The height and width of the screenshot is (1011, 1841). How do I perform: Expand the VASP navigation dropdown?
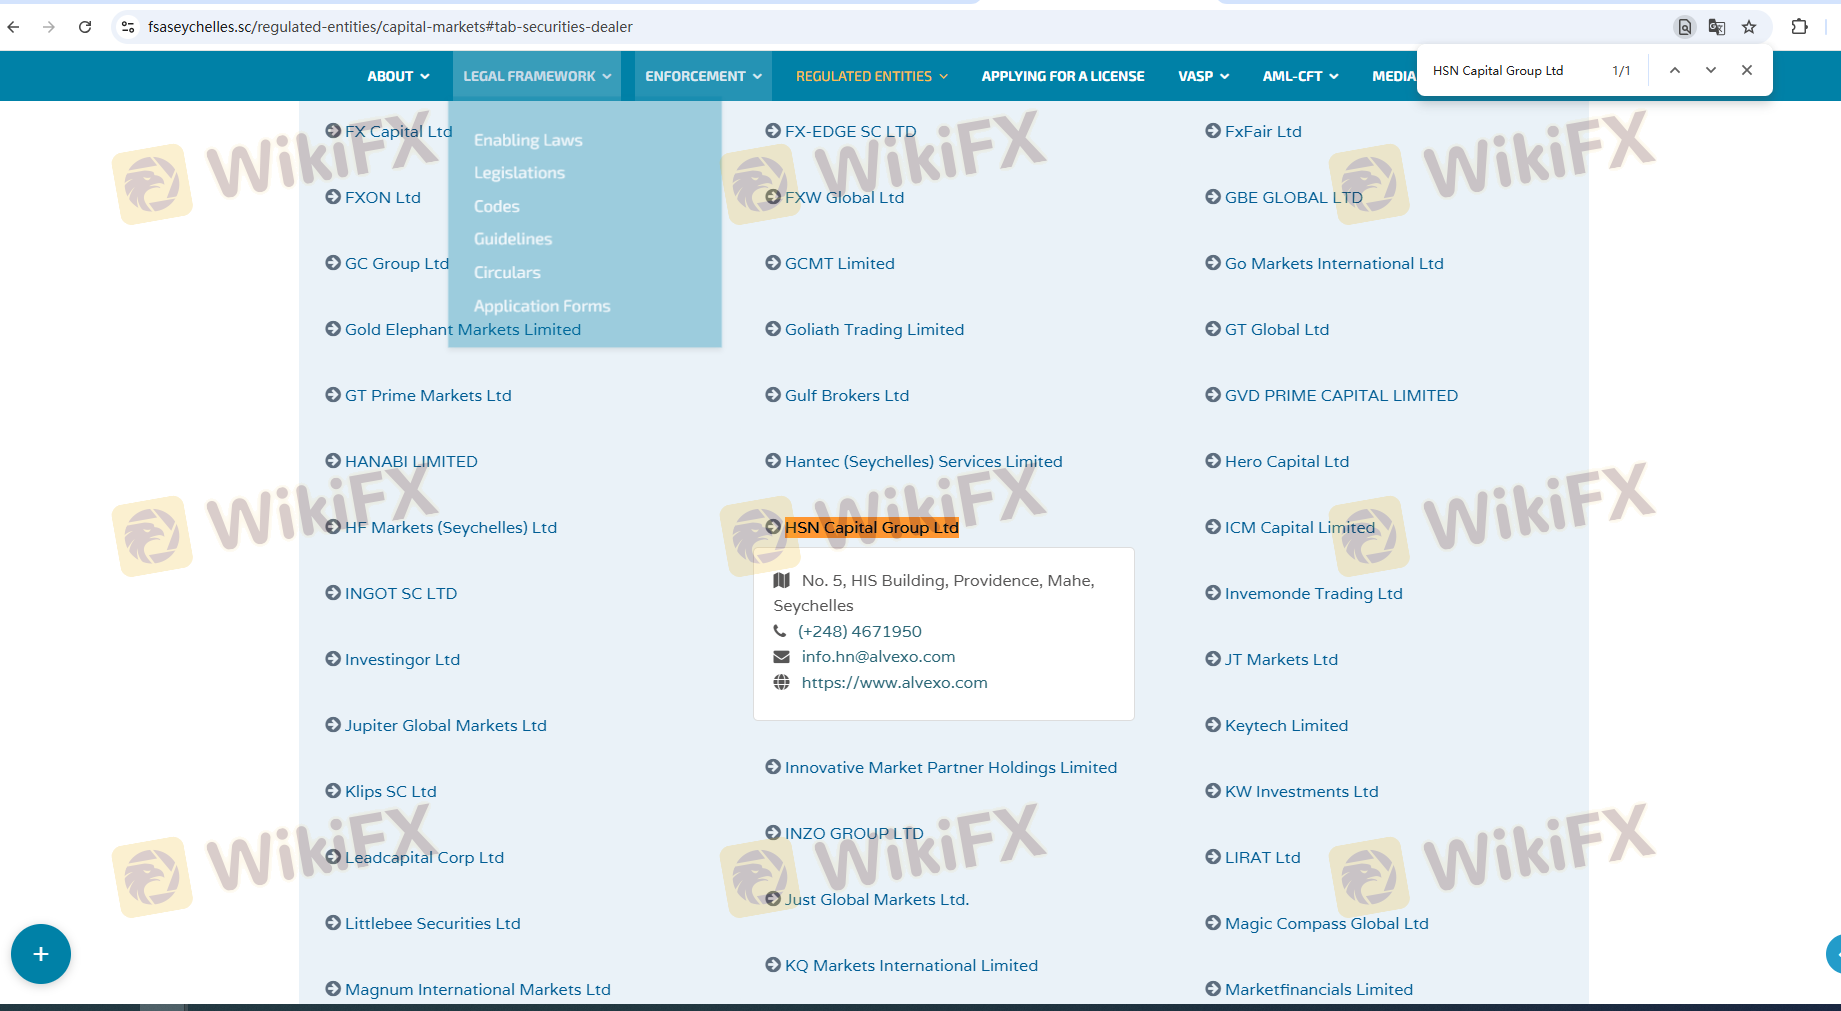(1203, 76)
